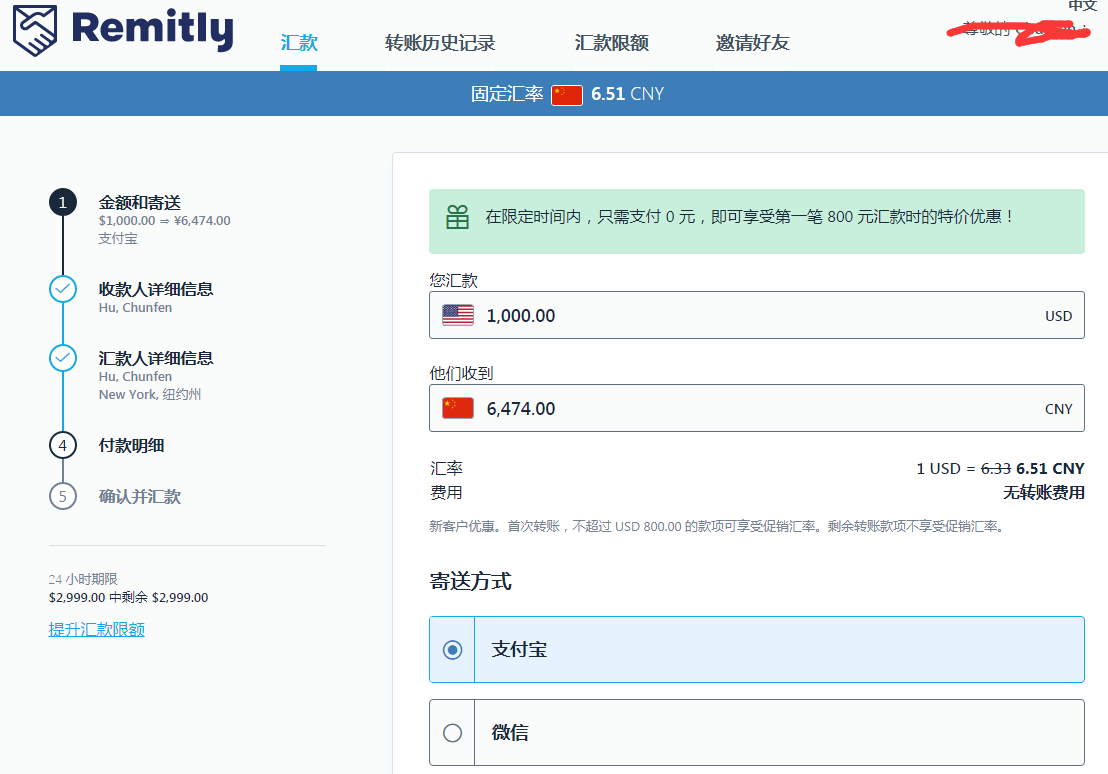Click checkmark icon beside 收款人详细信息
1108x774 pixels.
[63, 289]
